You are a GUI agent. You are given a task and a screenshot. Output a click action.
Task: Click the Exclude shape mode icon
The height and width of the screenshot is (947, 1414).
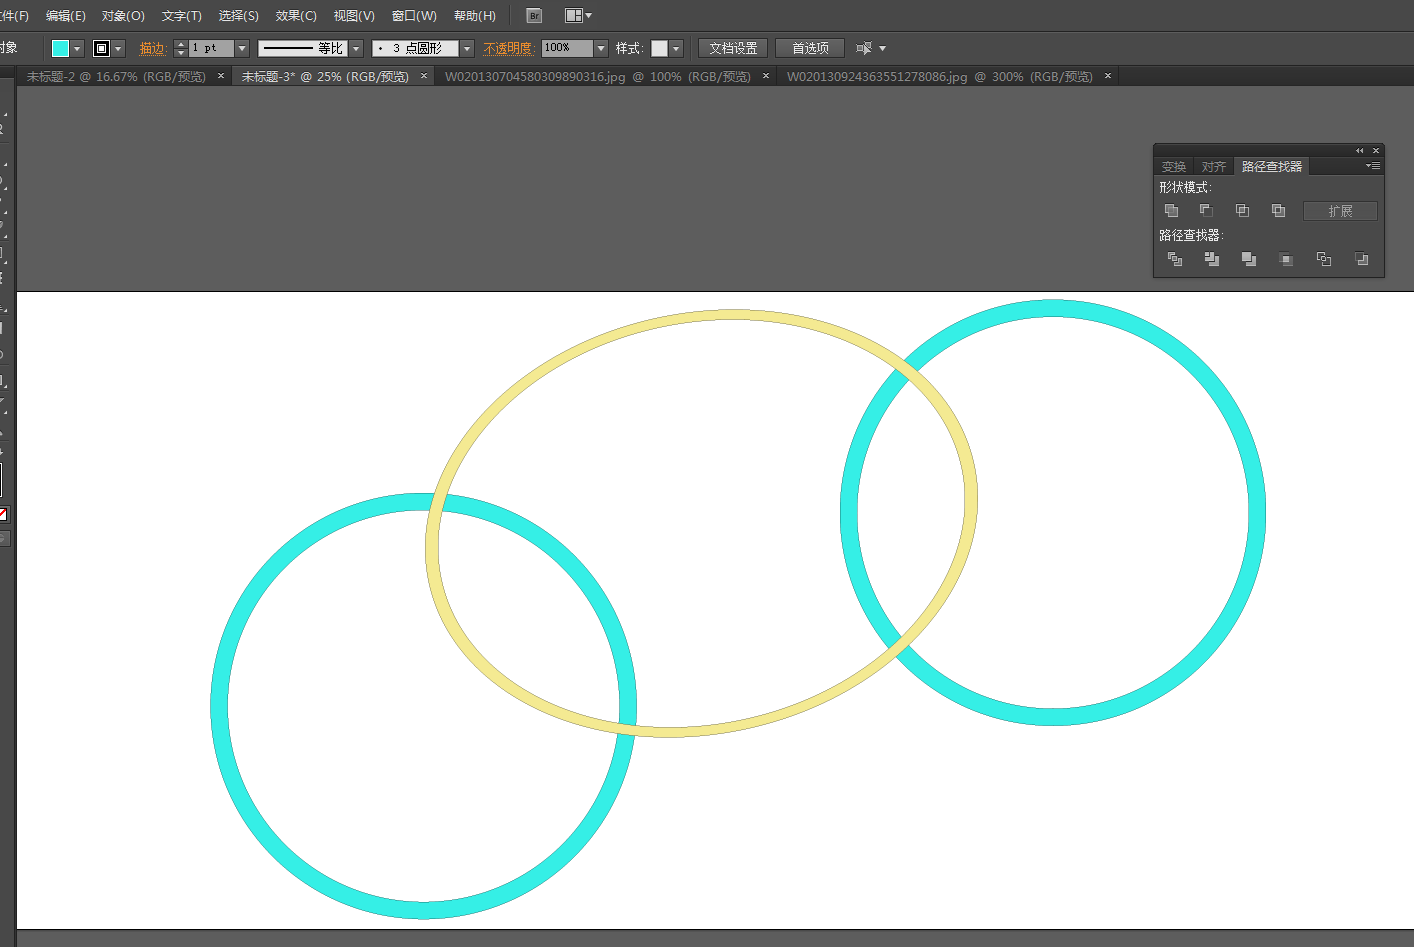pos(1278,211)
